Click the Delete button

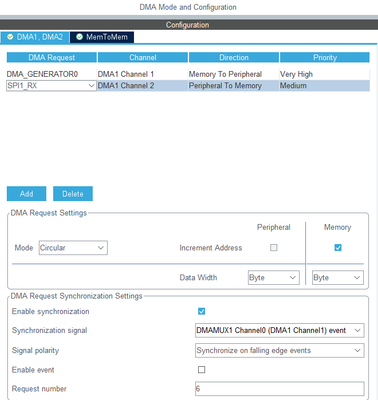click(x=73, y=194)
